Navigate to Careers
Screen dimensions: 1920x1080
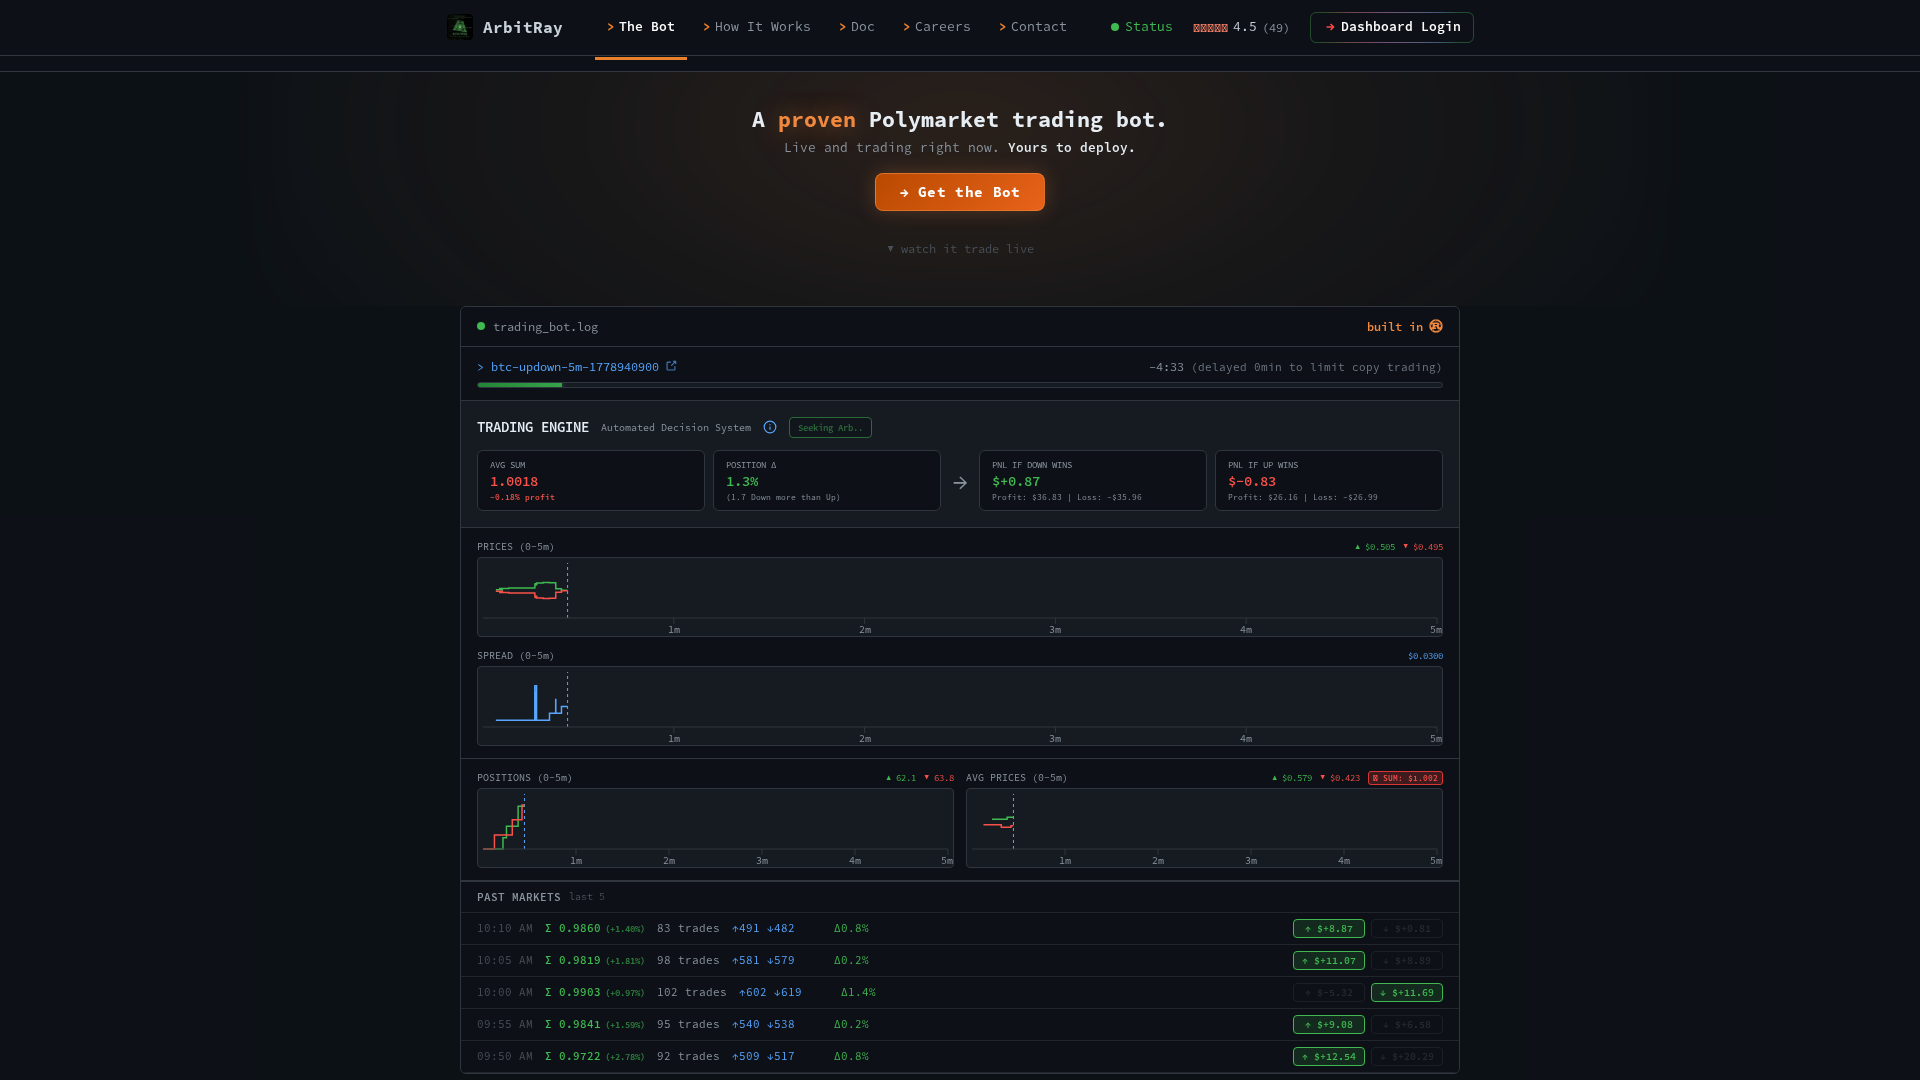click(937, 27)
